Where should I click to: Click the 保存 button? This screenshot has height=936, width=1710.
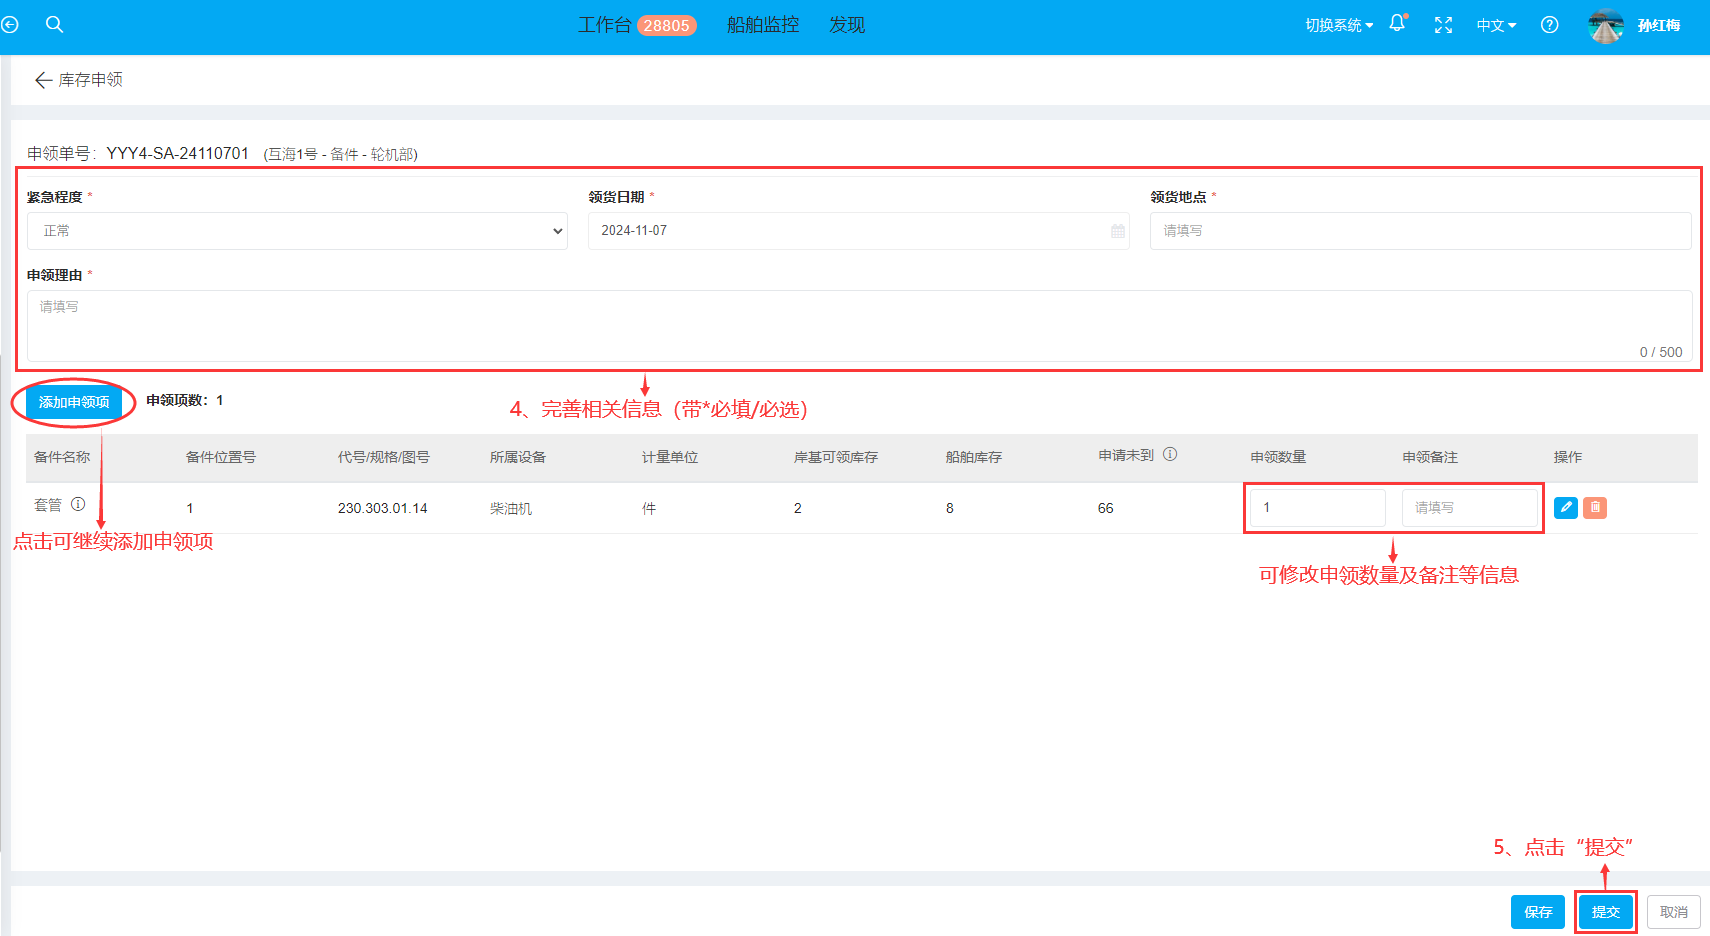tap(1538, 912)
